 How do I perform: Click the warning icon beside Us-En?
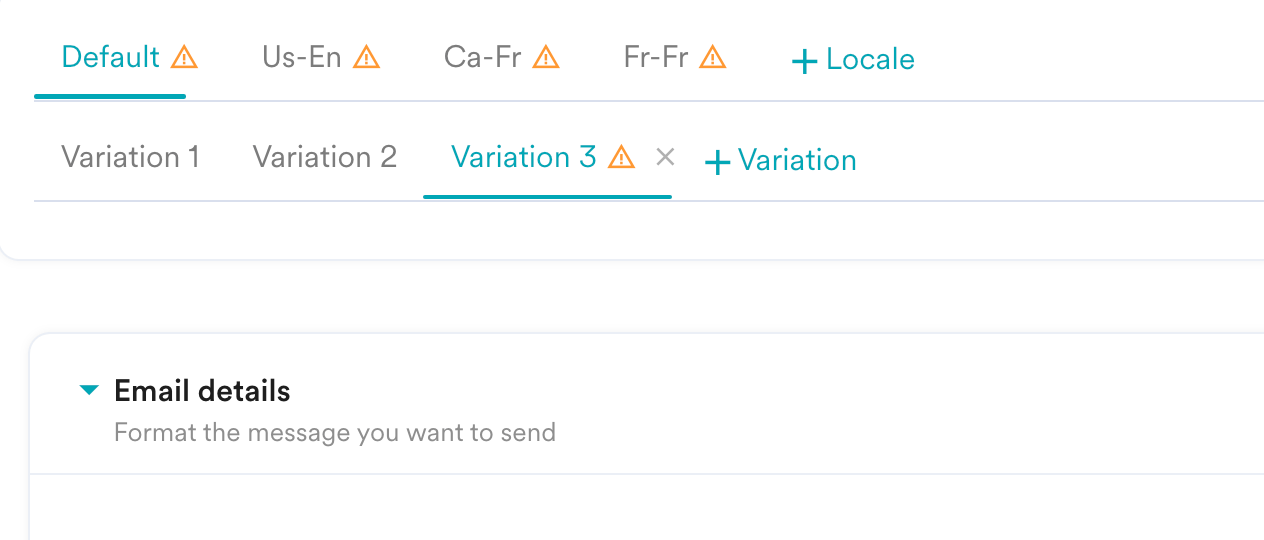(x=367, y=58)
